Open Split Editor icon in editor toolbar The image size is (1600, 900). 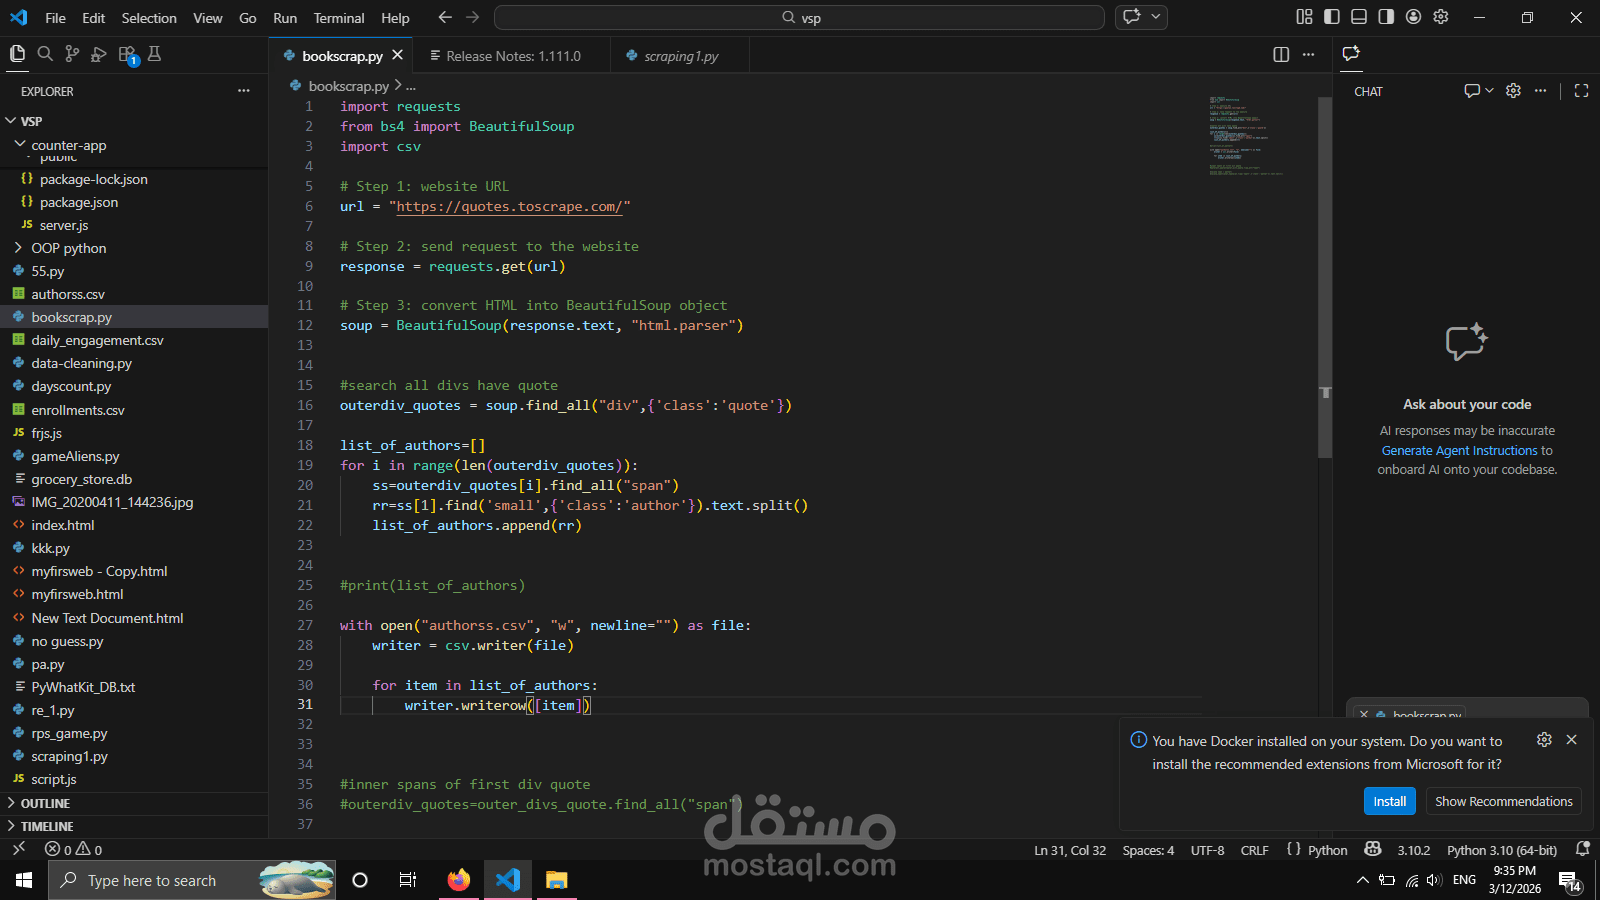1281,55
